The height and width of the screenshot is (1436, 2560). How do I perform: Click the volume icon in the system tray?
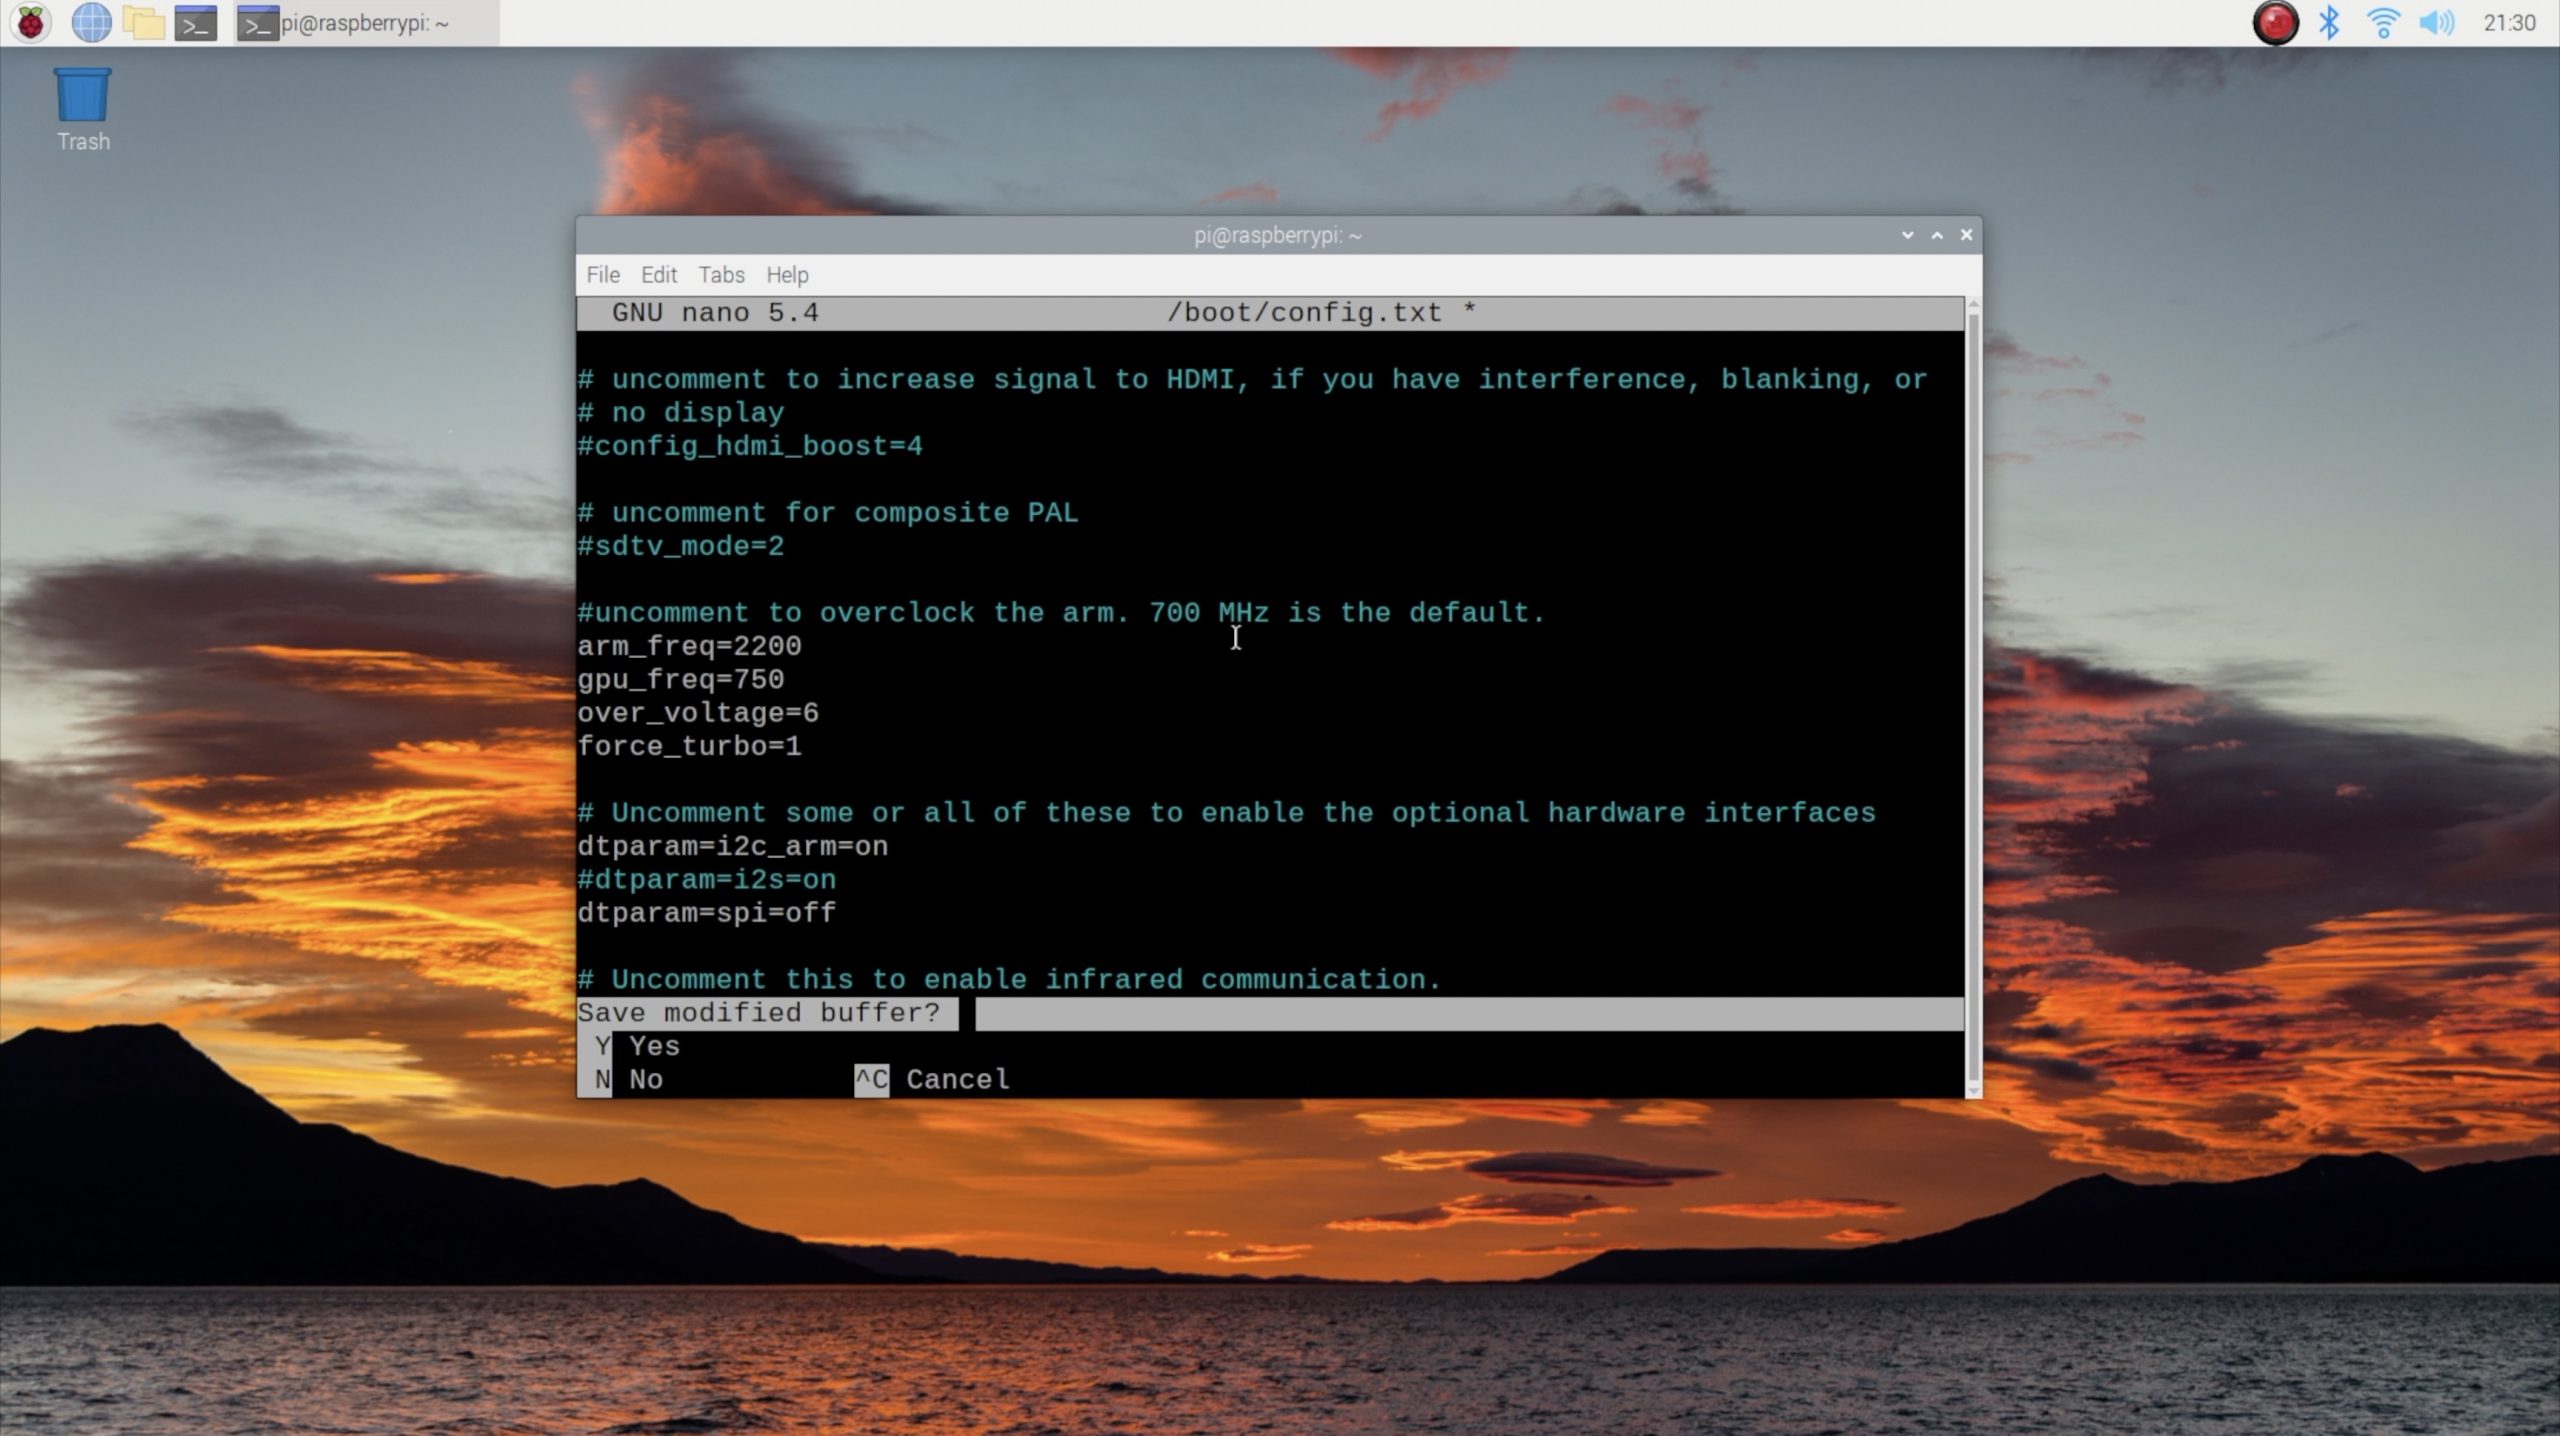2437,22
